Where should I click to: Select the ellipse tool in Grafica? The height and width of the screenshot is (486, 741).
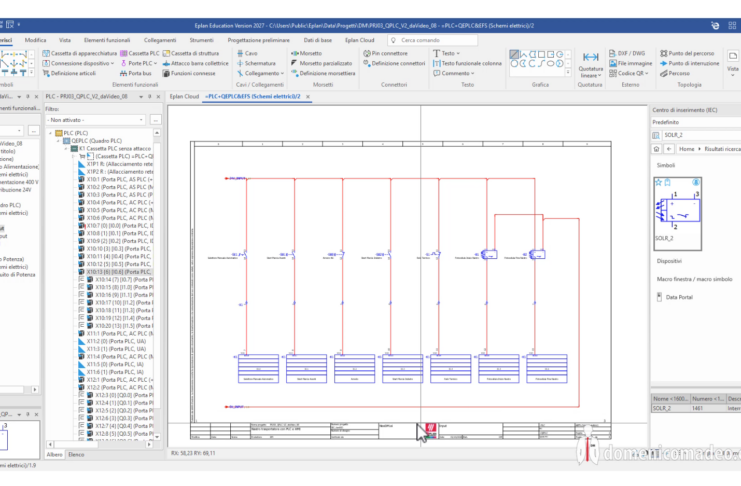coord(551,63)
